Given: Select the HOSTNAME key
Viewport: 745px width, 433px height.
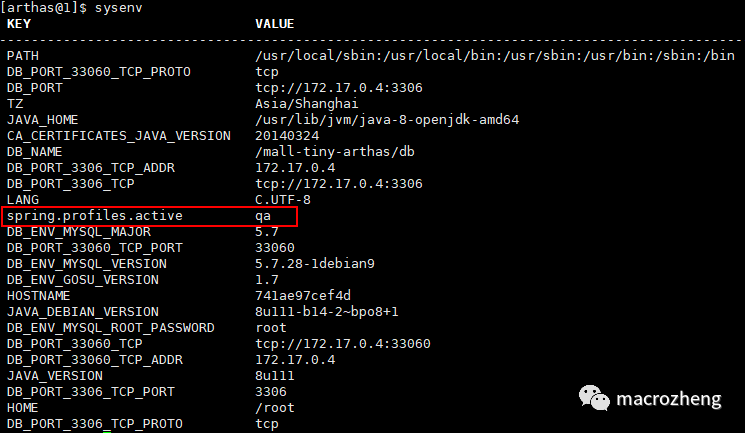Looking at the screenshot, I should [x=38, y=296].
